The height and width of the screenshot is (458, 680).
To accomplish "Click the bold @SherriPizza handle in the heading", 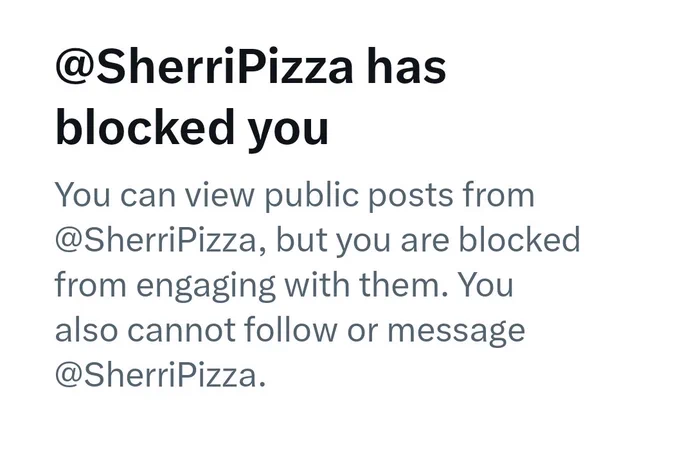I will [x=204, y=68].
